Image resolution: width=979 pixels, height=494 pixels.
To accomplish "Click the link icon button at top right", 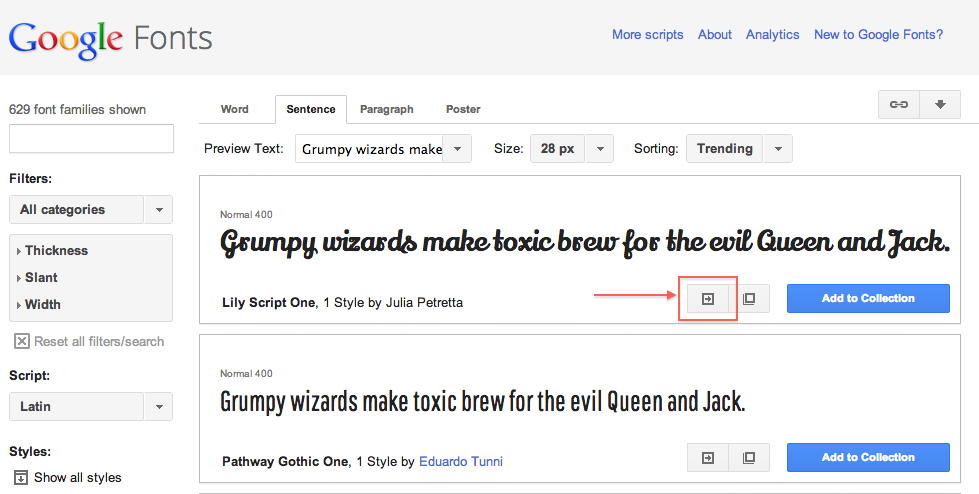I will click(899, 105).
